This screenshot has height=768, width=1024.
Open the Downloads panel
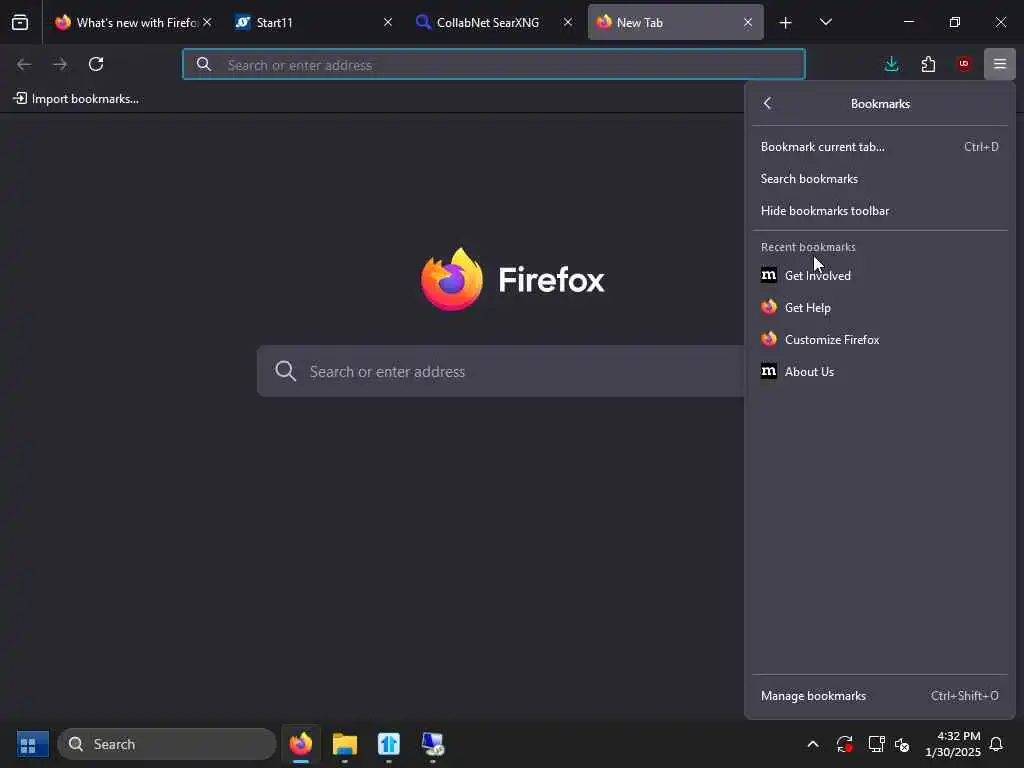click(x=891, y=64)
